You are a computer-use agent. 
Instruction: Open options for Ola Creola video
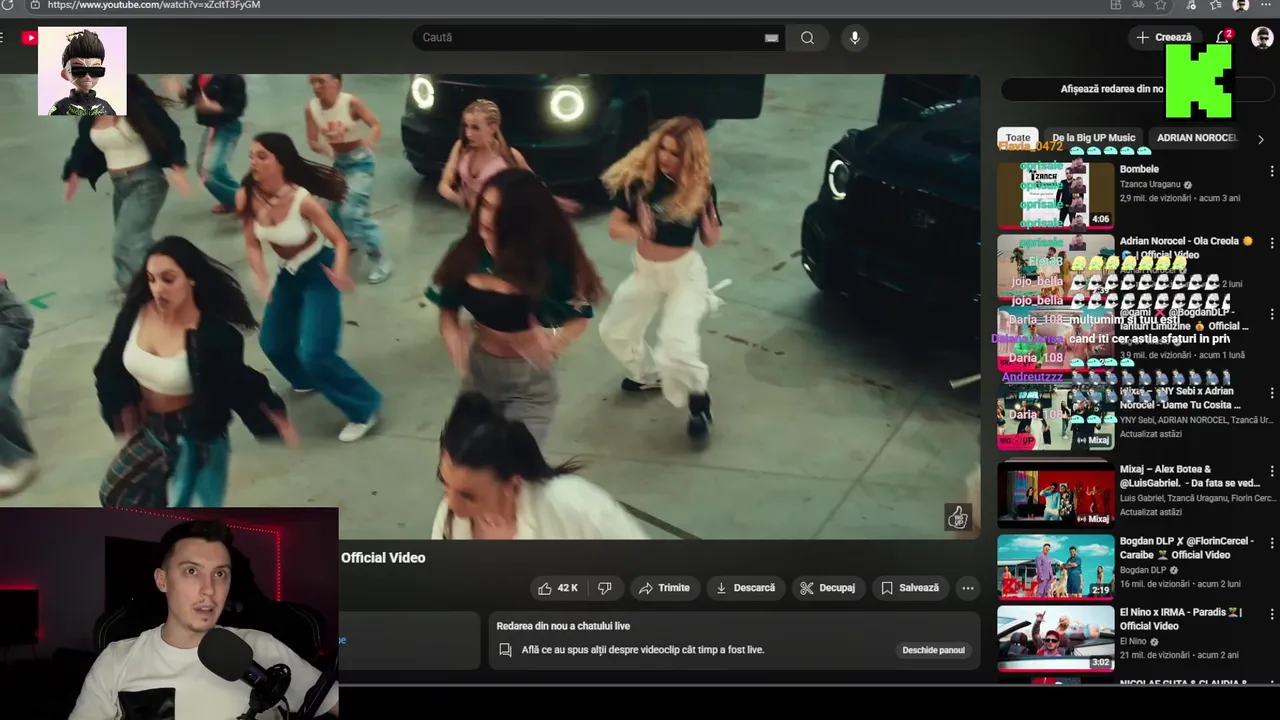[x=1271, y=243]
